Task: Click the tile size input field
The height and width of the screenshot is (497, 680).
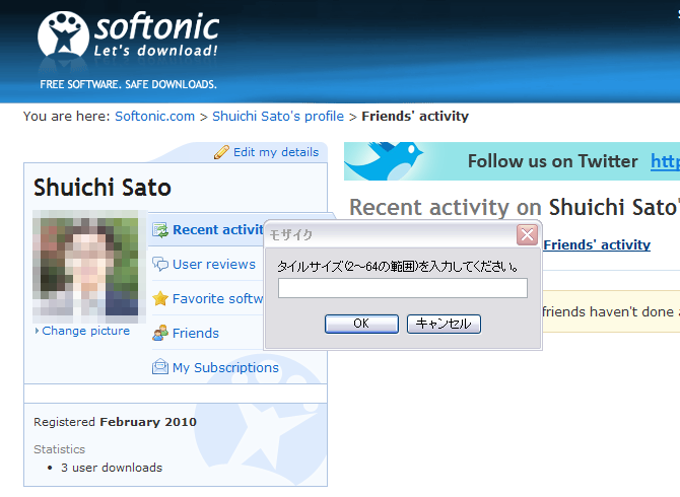Action: coord(403,288)
